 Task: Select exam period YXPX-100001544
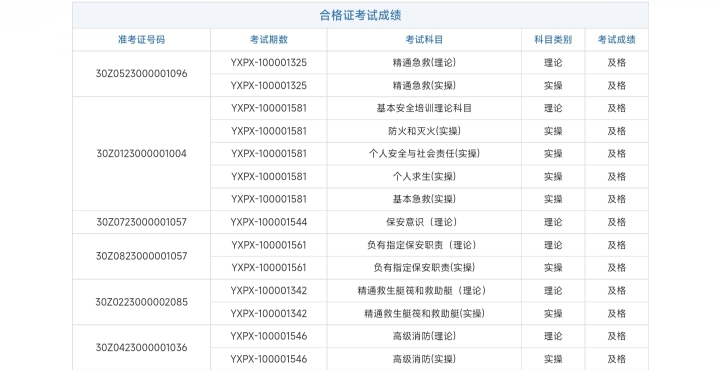(269, 222)
